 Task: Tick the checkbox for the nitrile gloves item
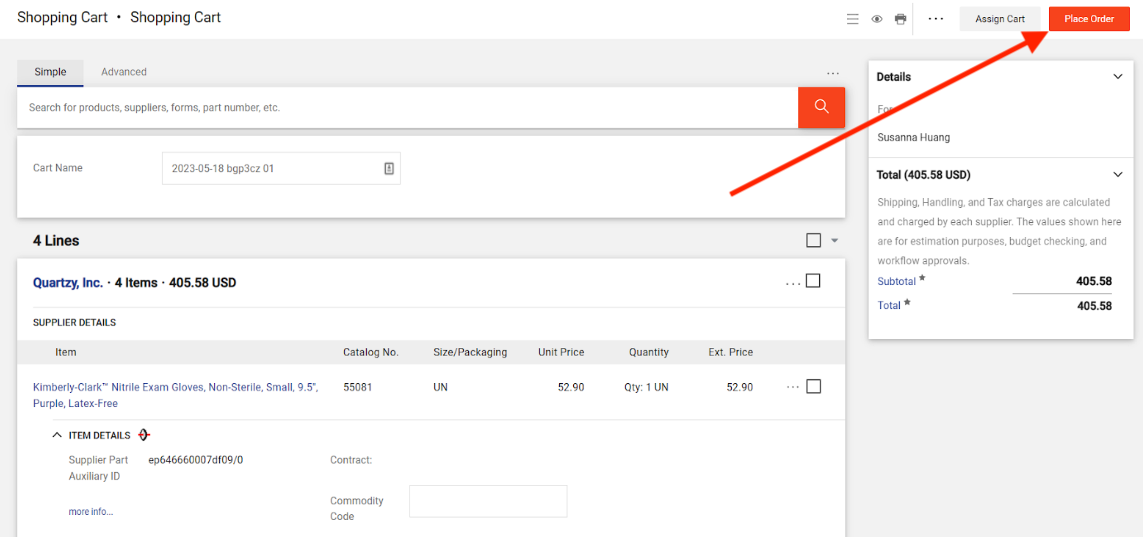[x=813, y=386]
